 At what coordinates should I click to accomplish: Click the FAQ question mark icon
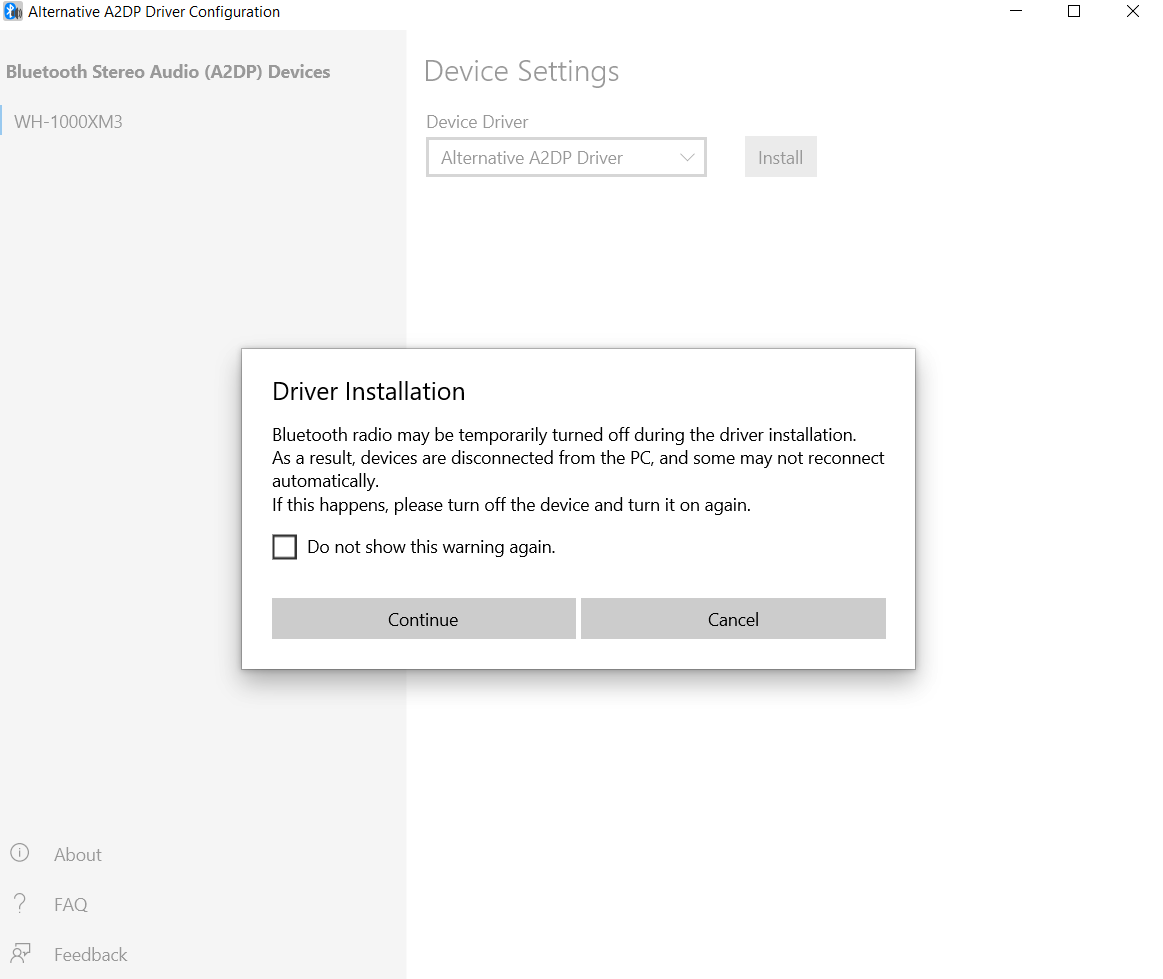[x=20, y=903]
